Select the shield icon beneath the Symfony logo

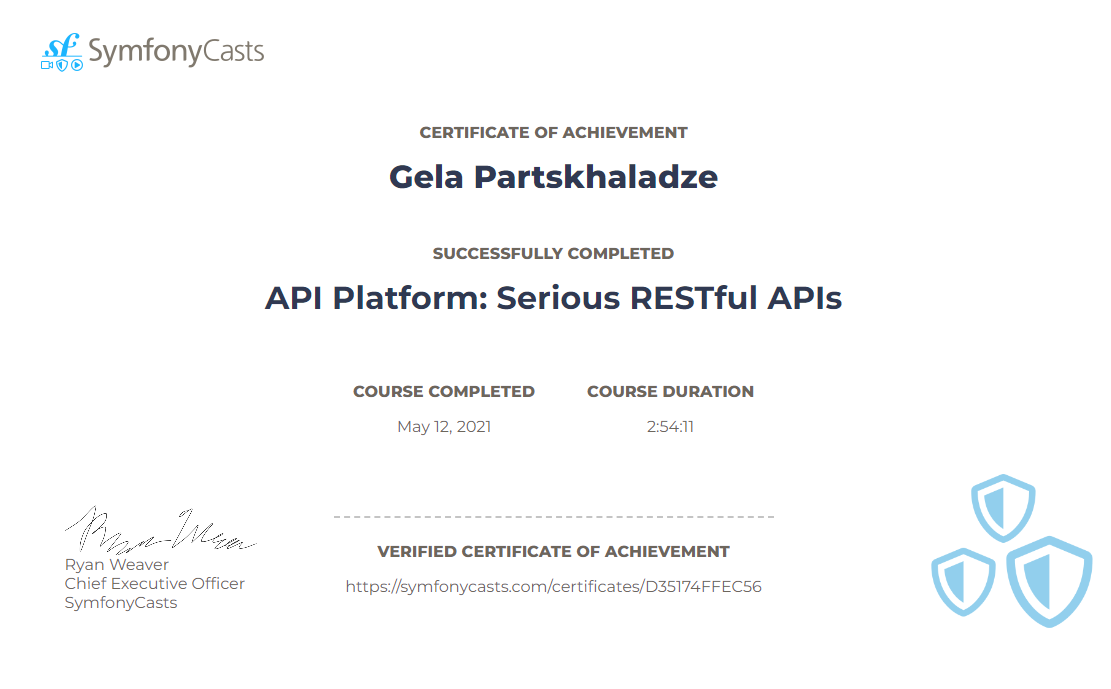[62, 64]
